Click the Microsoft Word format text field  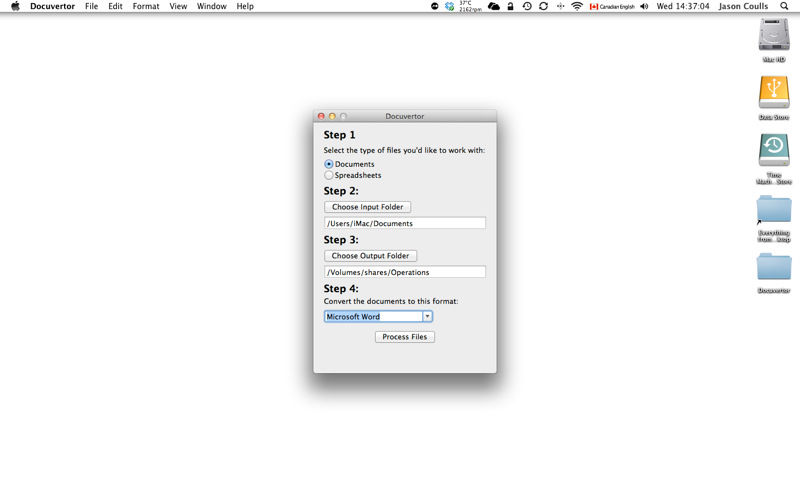[x=373, y=316]
